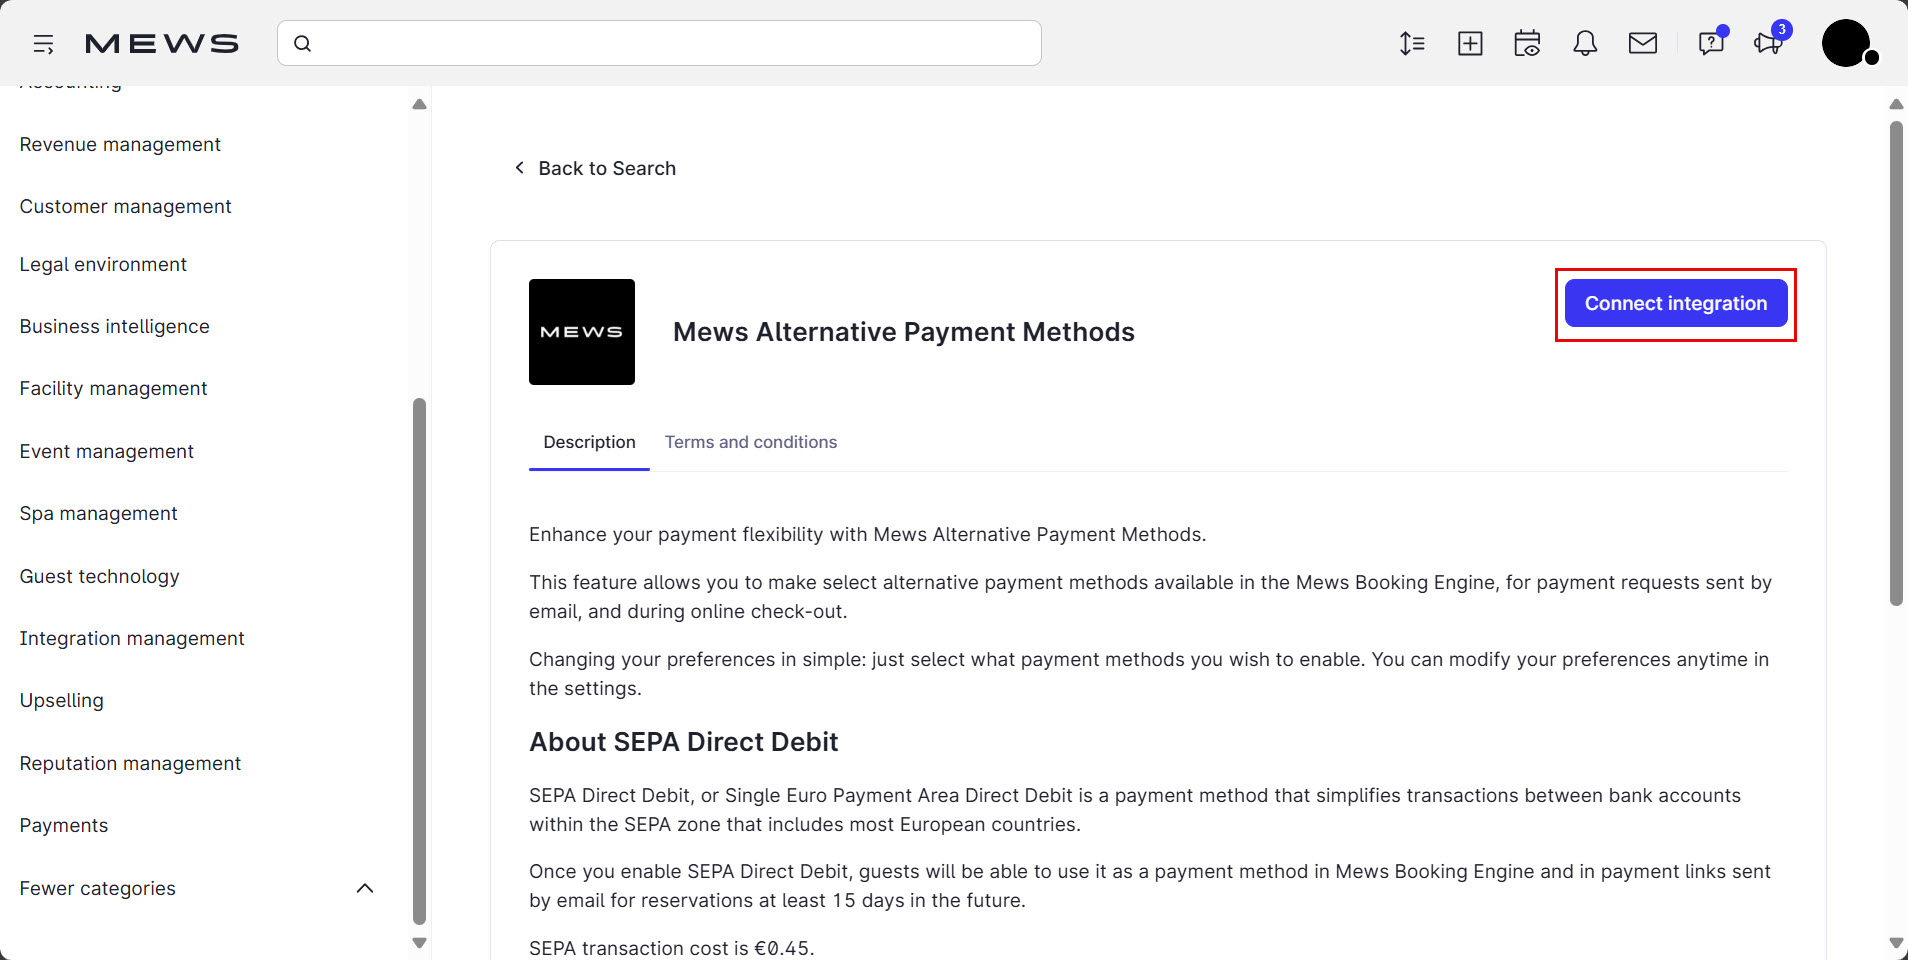This screenshot has width=1908, height=960.
Task: Select Customer management category
Action: pos(126,207)
